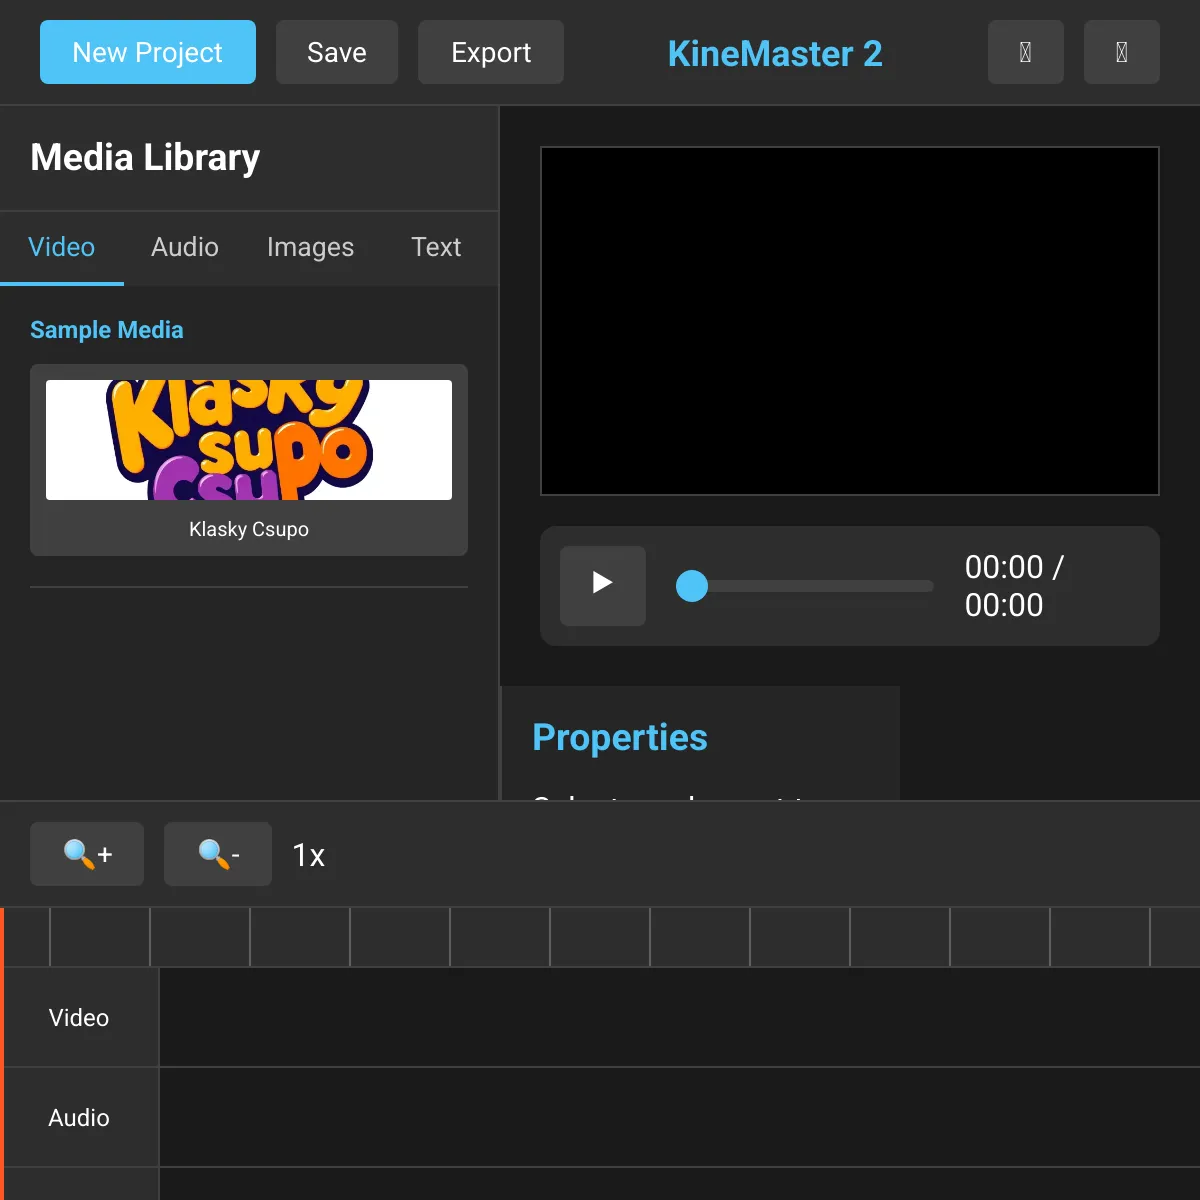The image size is (1200, 1200).
Task: Click the Sample Media heading
Action: pos(107,330)
